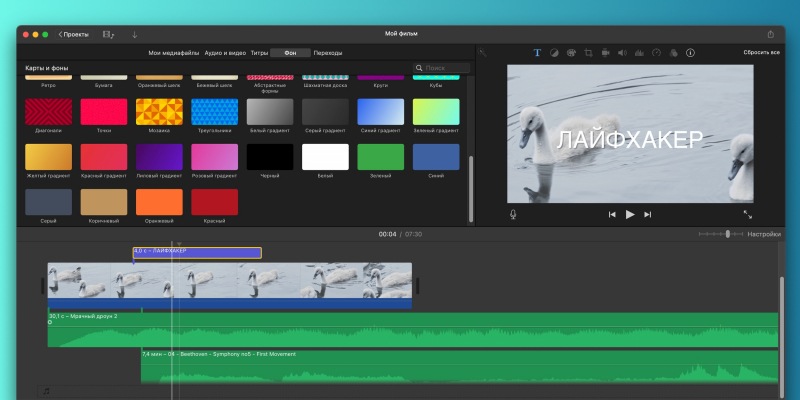Viewport: 800px width, 400px height.
Task: Choose the Синий solid background
Action: [x=436, y=157]
